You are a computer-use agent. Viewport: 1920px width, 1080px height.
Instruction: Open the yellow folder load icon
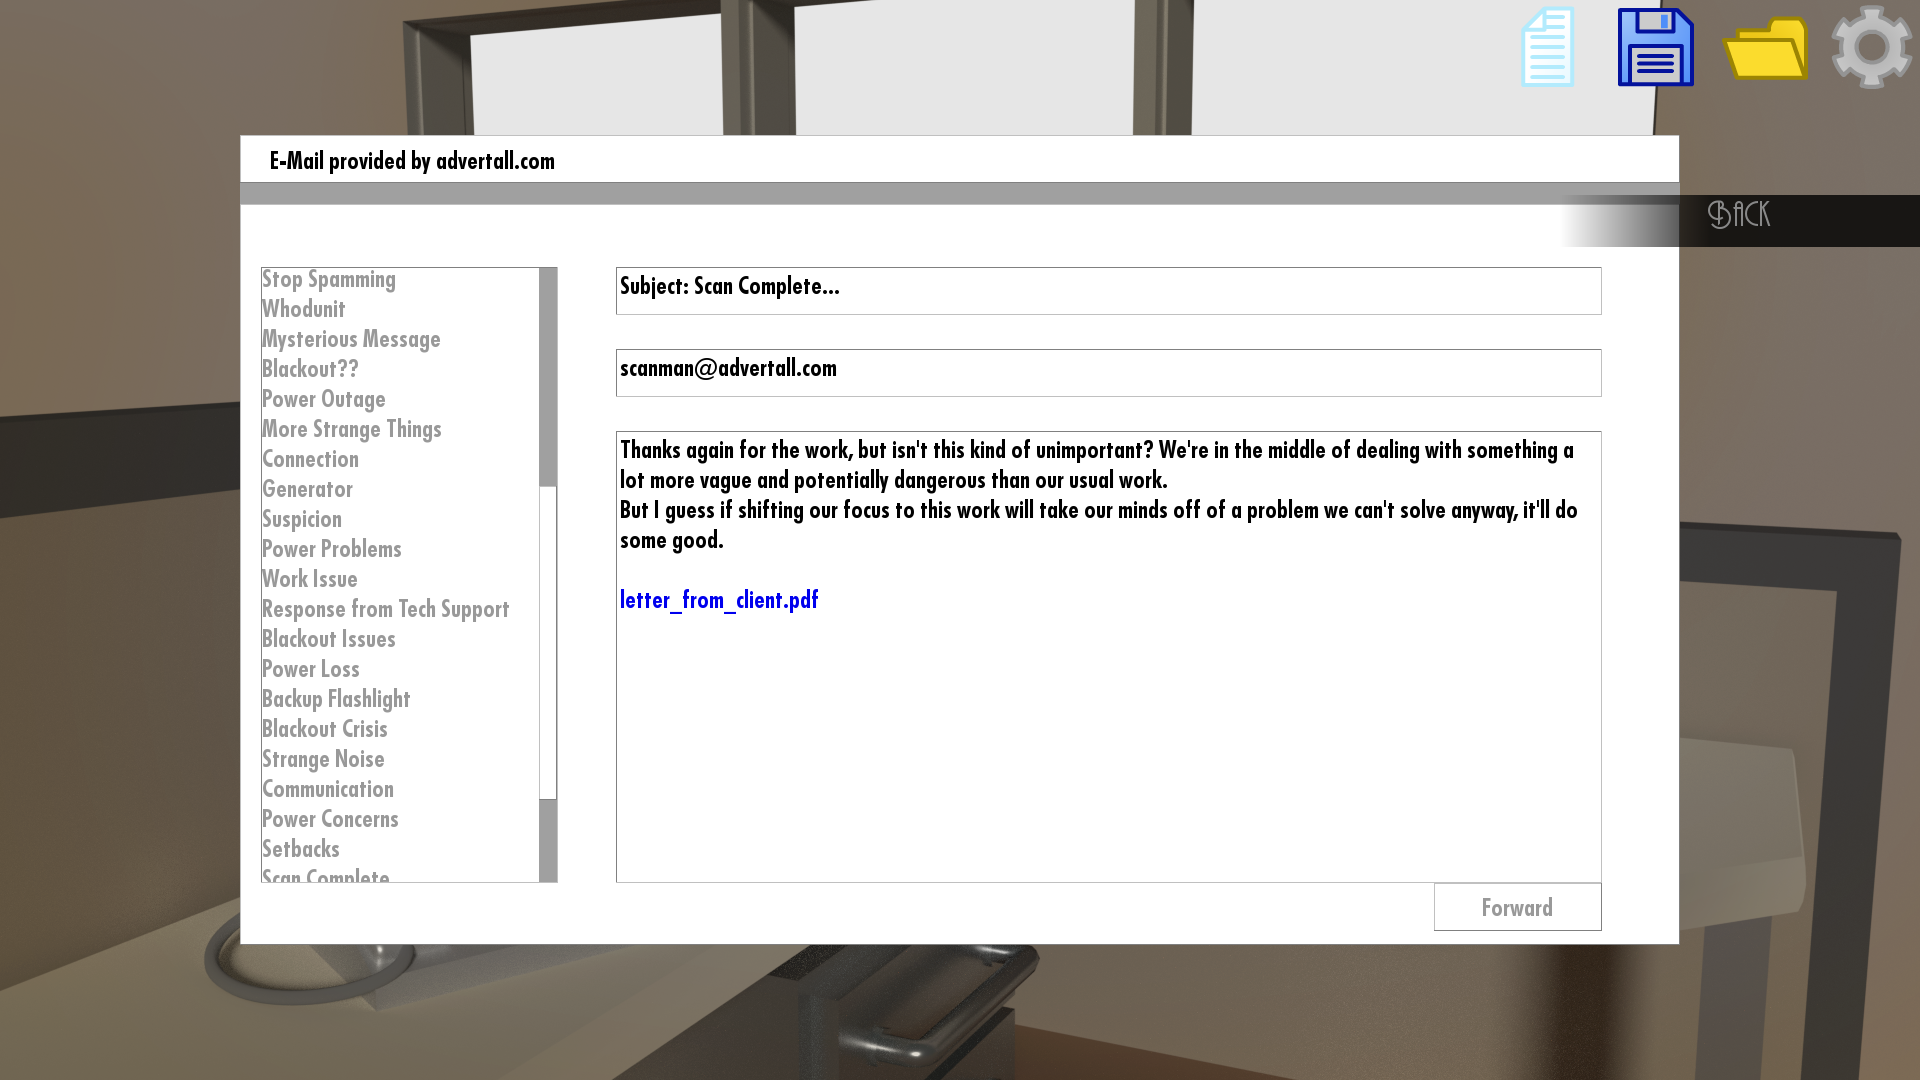(x=1765, y=48)
